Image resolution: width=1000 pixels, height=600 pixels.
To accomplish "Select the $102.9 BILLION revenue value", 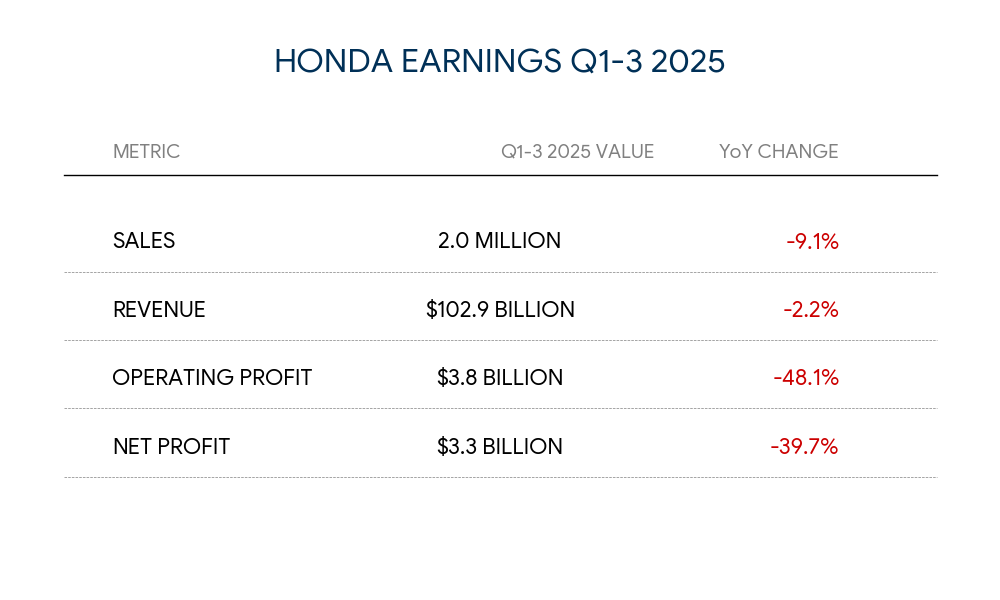I will coord(500,310).
